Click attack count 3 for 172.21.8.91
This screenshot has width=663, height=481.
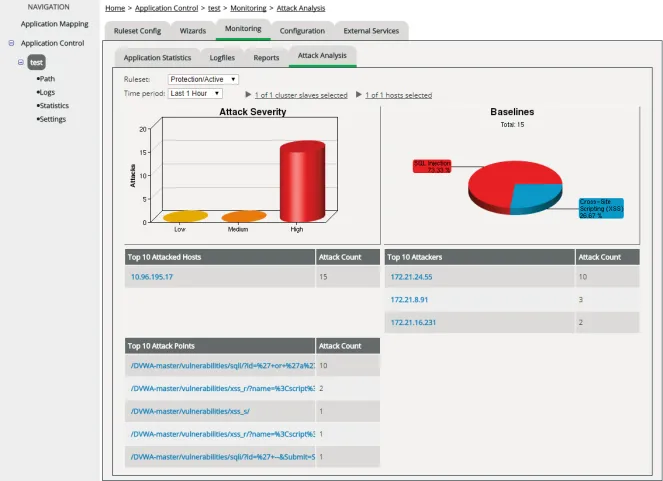(x=581, y=300)
